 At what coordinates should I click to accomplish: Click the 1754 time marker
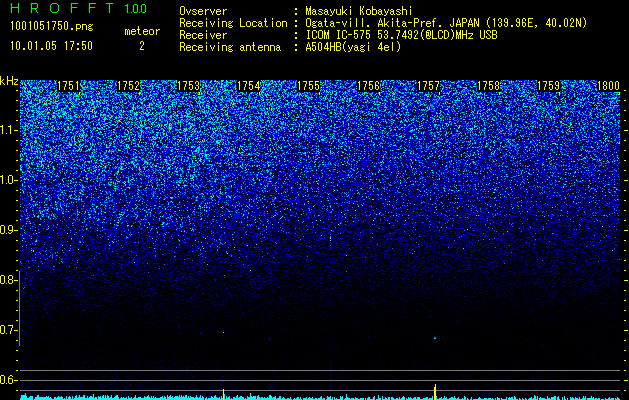248,86
